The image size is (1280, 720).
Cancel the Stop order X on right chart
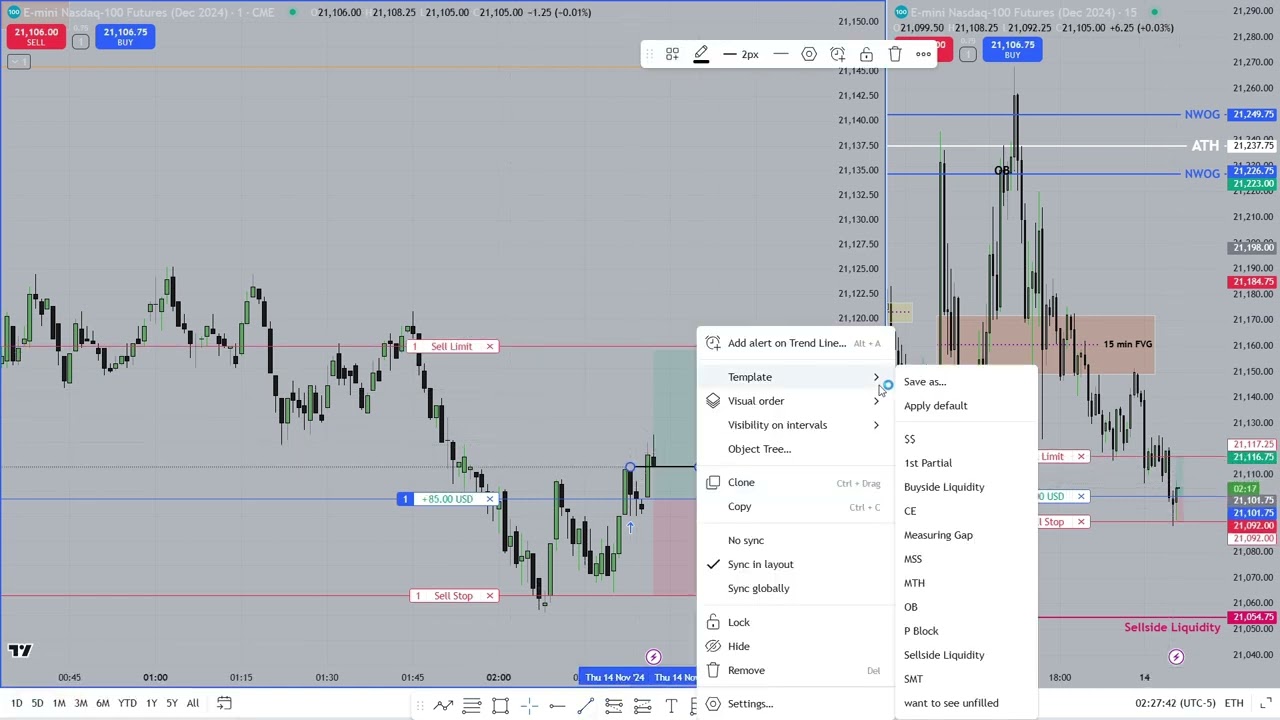pos(1081,522)
